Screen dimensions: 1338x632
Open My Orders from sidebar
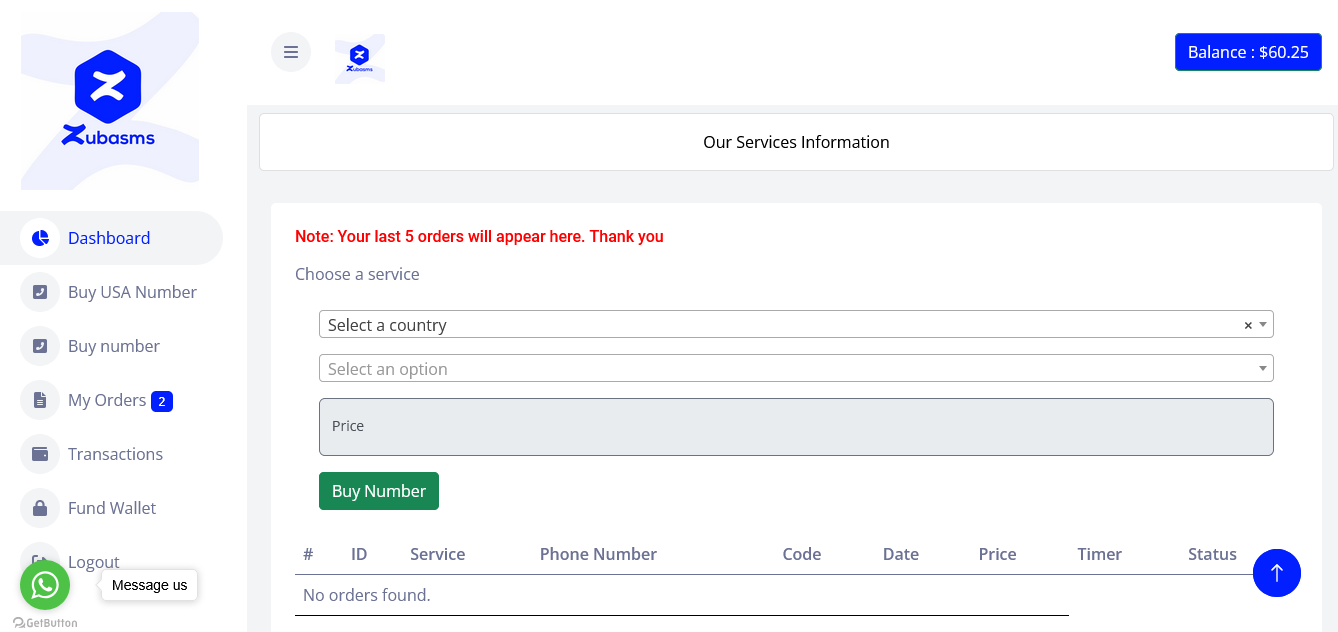107,400
